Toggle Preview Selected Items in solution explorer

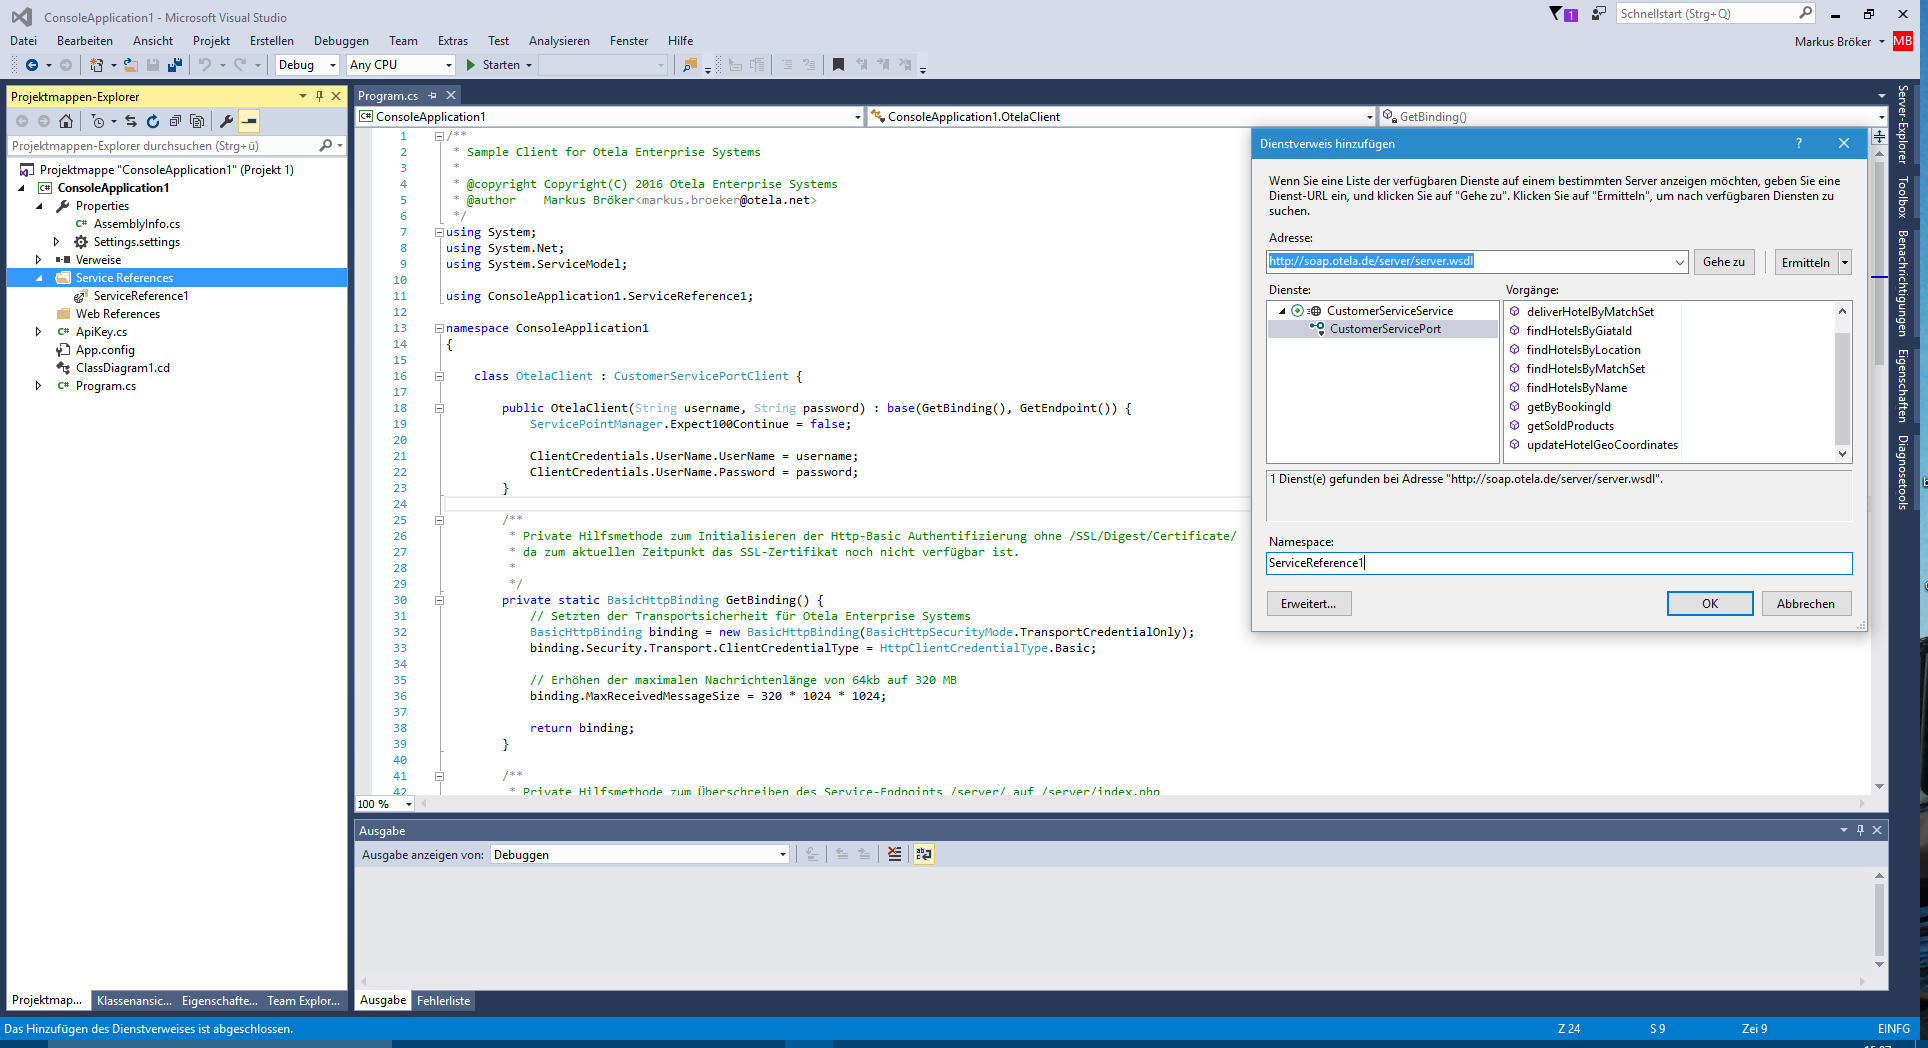(250, 121)
